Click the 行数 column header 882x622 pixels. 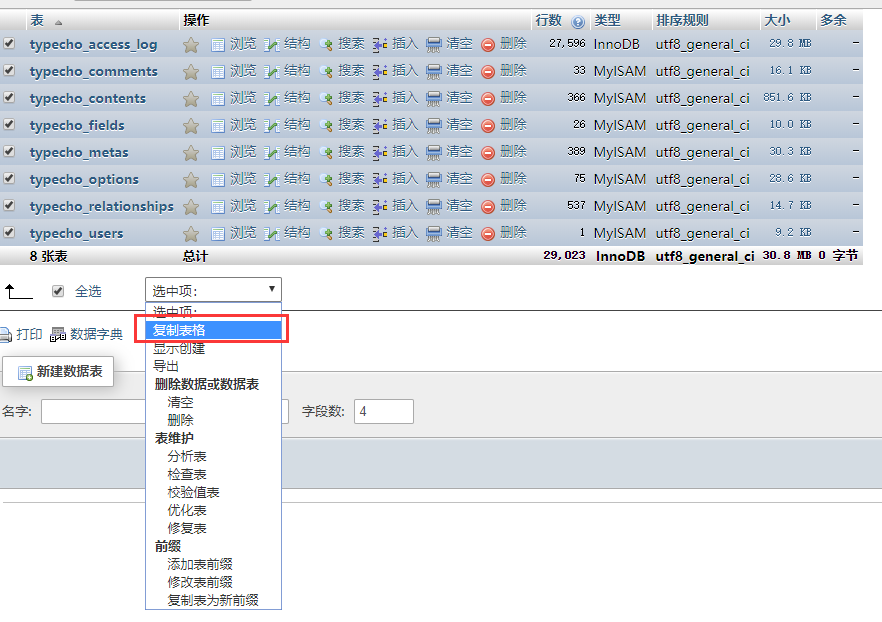(x=548, y=20)
